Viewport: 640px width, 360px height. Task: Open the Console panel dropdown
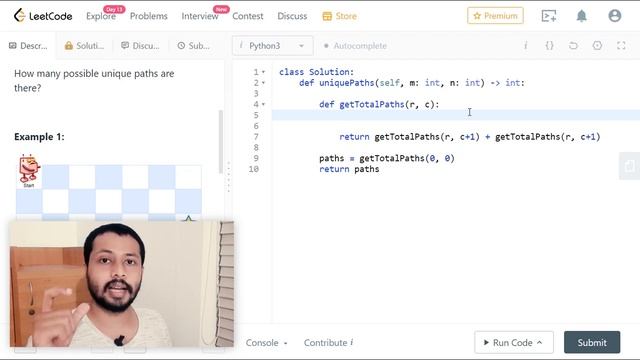267,342
